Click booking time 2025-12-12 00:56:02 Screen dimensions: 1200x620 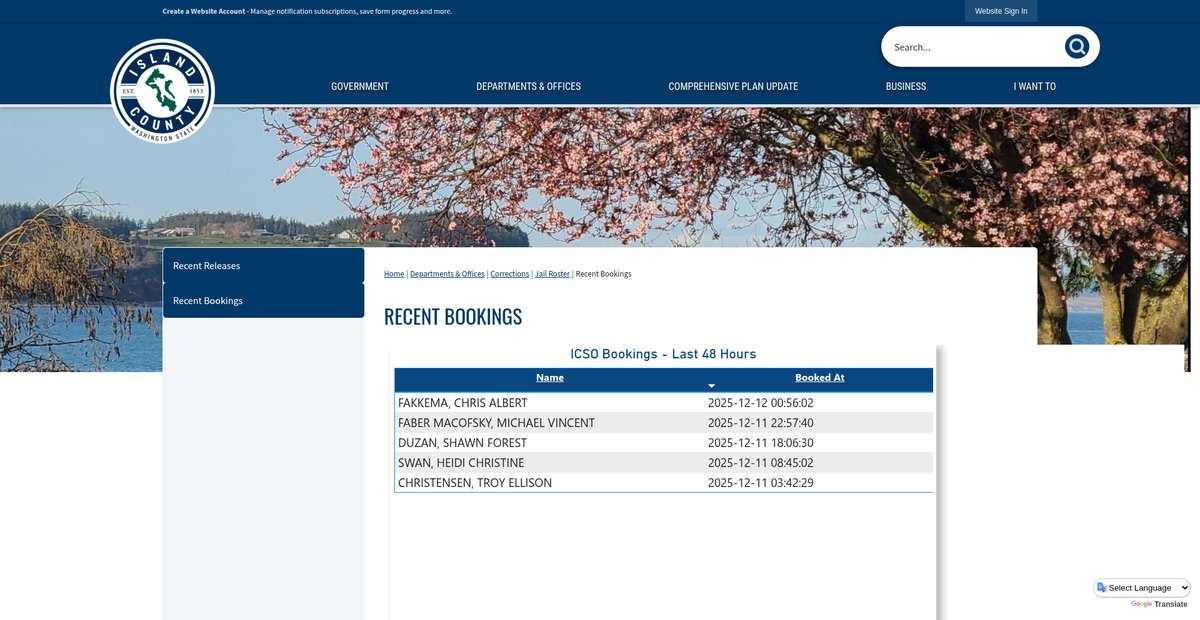(x=761, y=403)
